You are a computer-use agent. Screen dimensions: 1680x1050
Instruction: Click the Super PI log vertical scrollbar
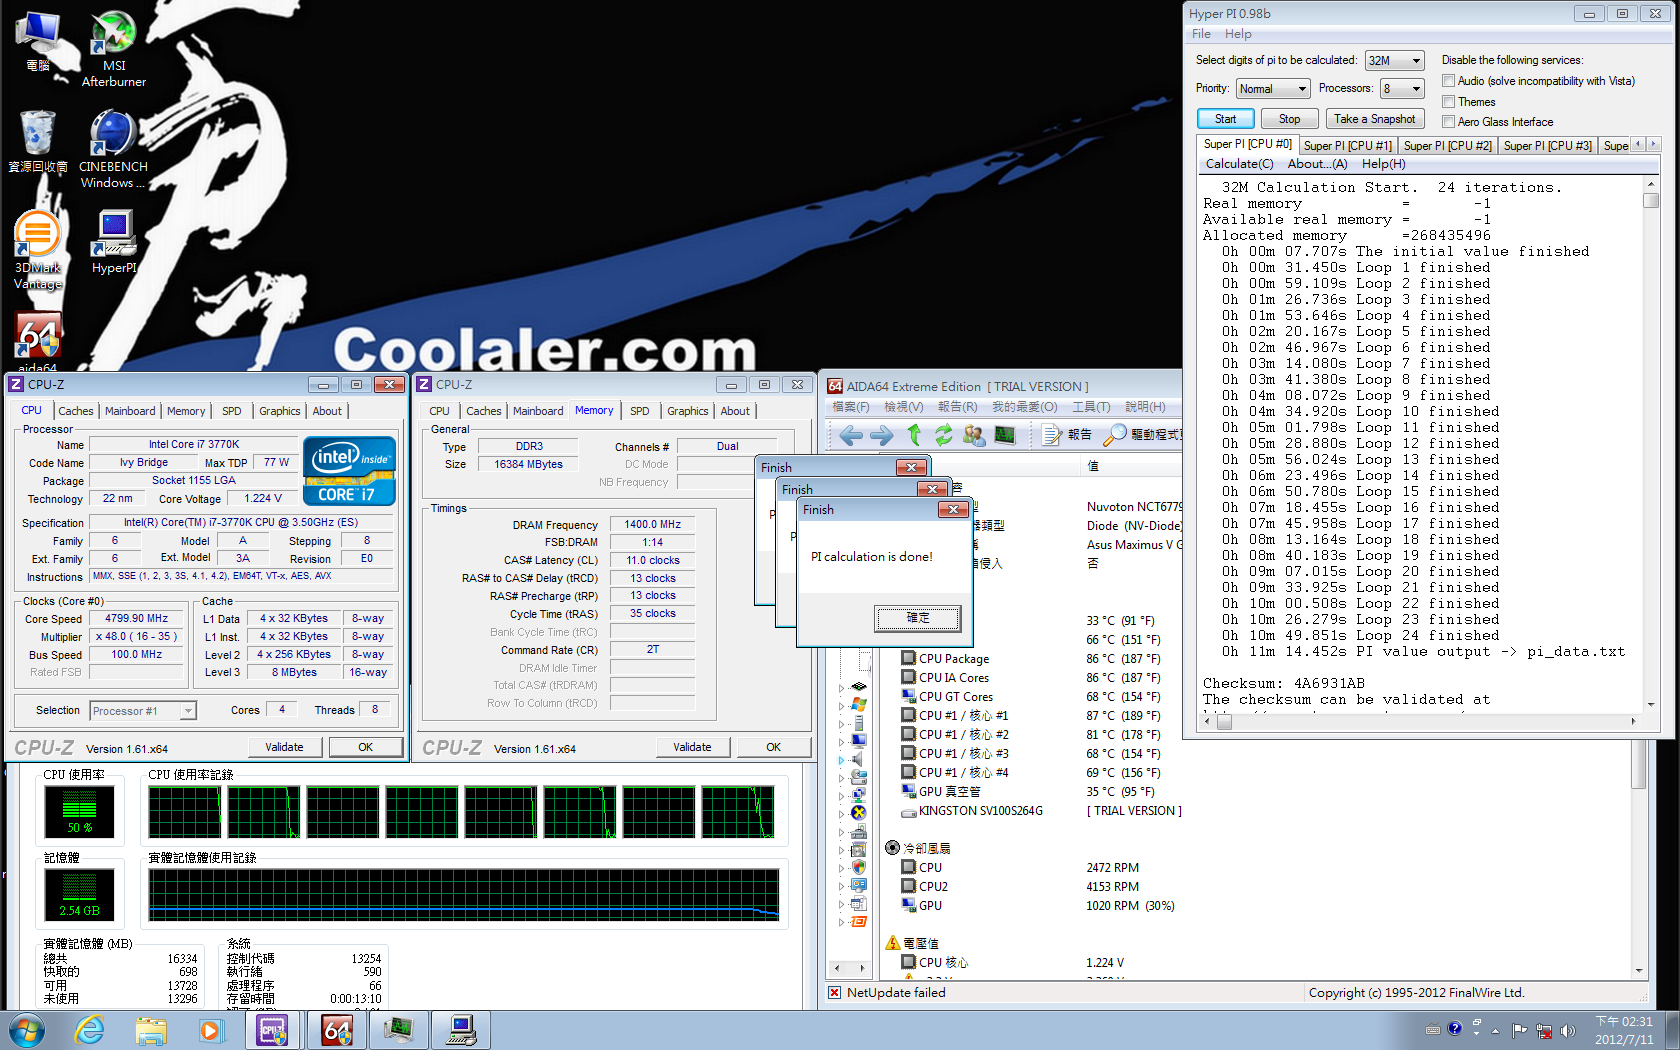pyautogui.click(x=1651, y=445)
